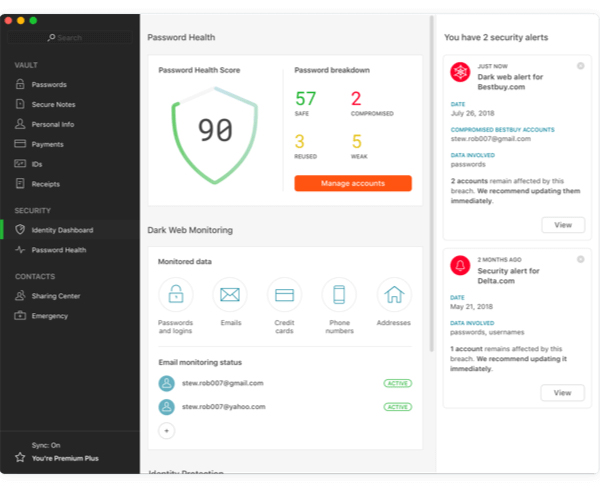Click ACTIVE badge for yahoo address

398,407
